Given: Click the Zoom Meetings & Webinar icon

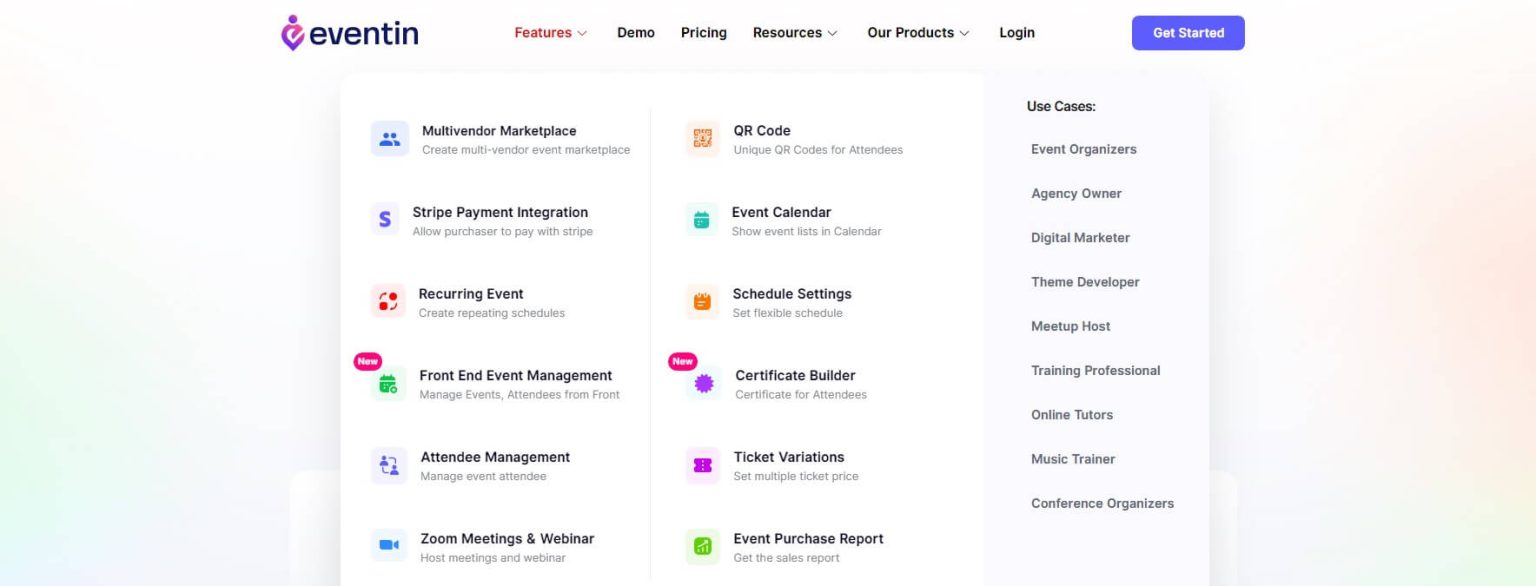Looking at the screenshot, I should coord(388,545).
